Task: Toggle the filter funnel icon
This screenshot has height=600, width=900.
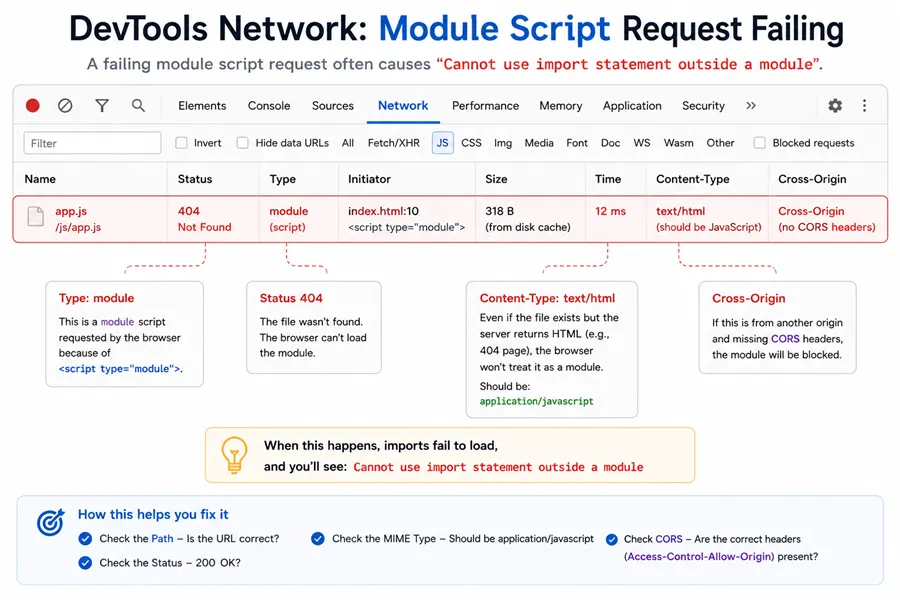Action: (x=102, y=106)
